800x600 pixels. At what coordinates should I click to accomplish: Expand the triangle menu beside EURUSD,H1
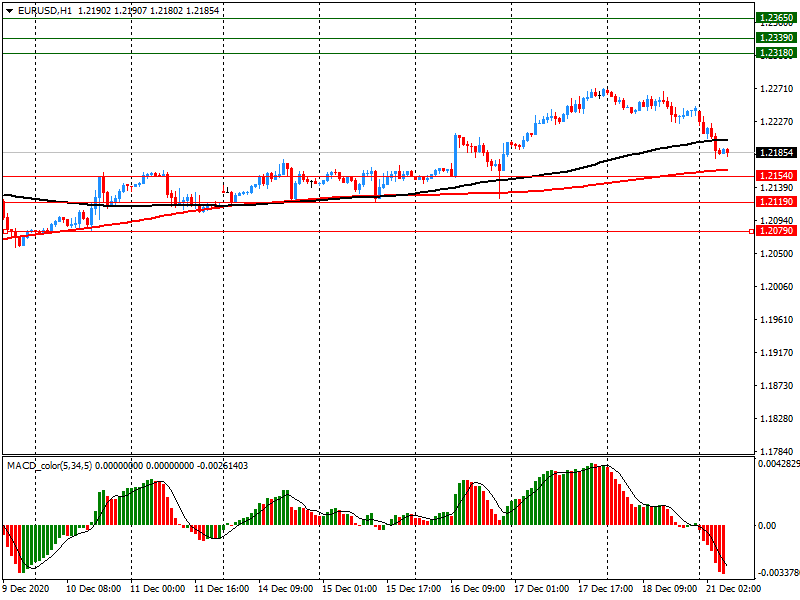(x=9, y=11)
